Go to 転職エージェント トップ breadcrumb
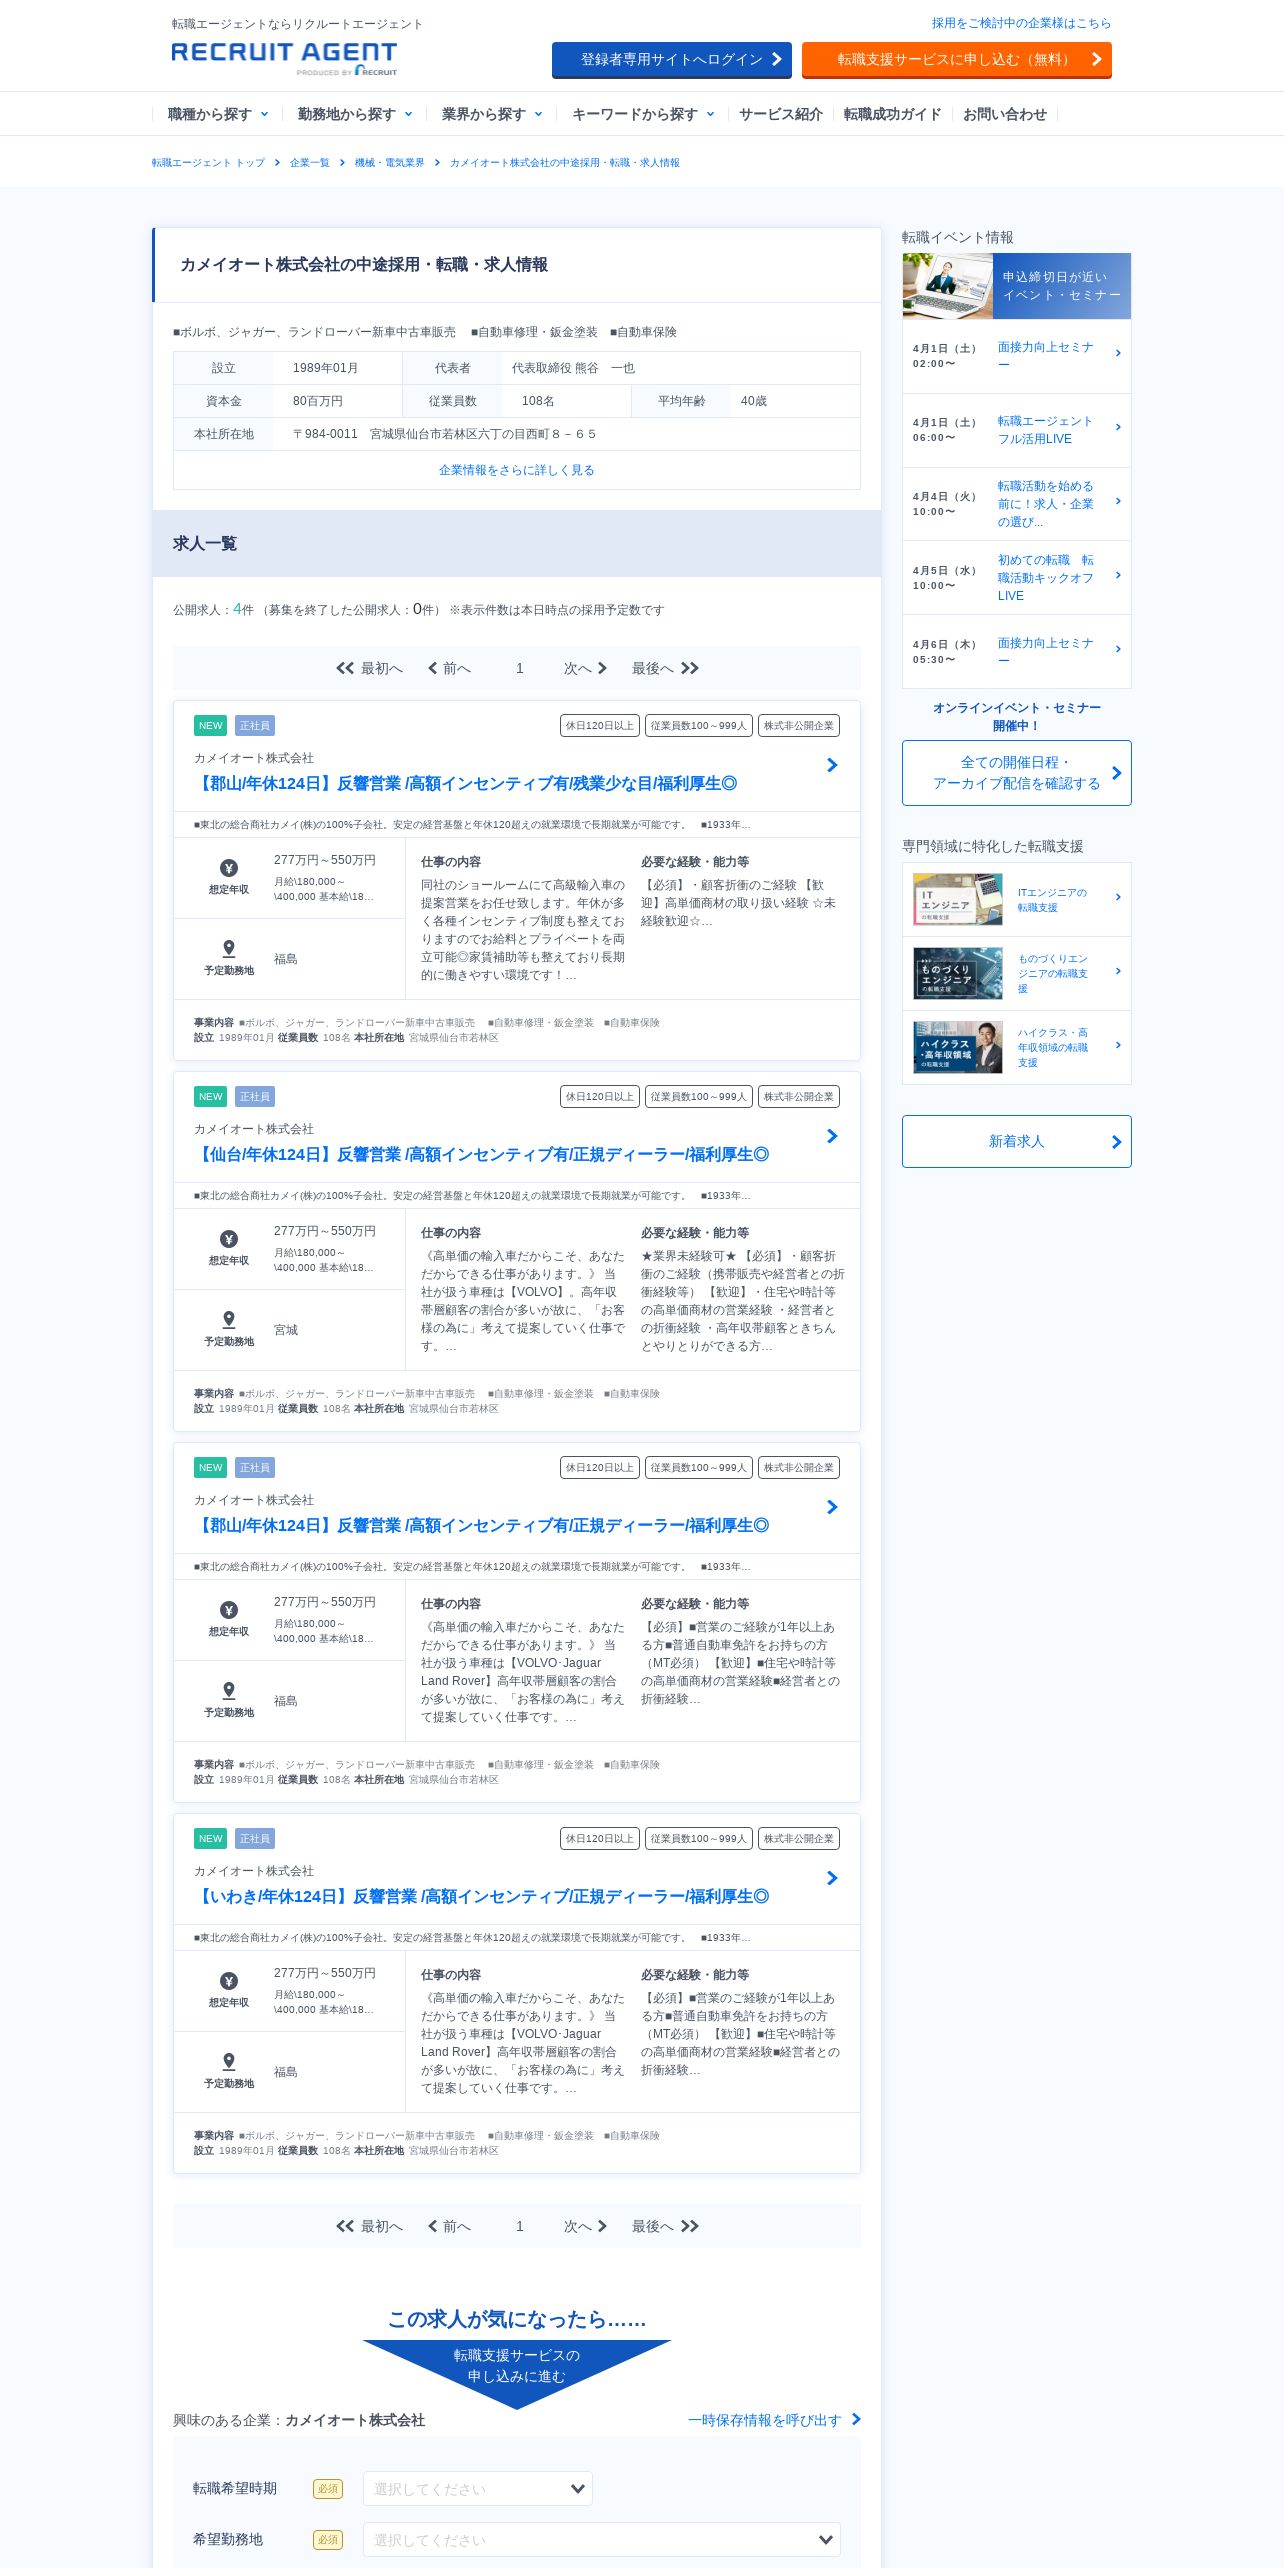This screenshot has height=2568, width=1284. pos(208,162)
